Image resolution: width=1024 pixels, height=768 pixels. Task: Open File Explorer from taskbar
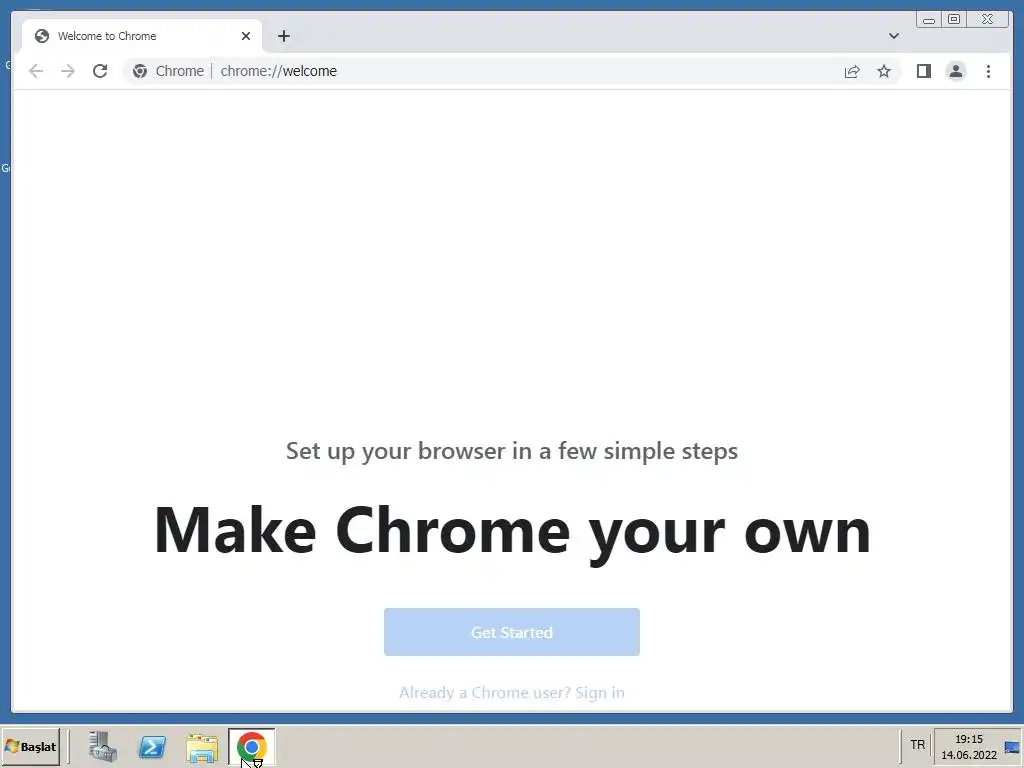[x=202, y=748]
